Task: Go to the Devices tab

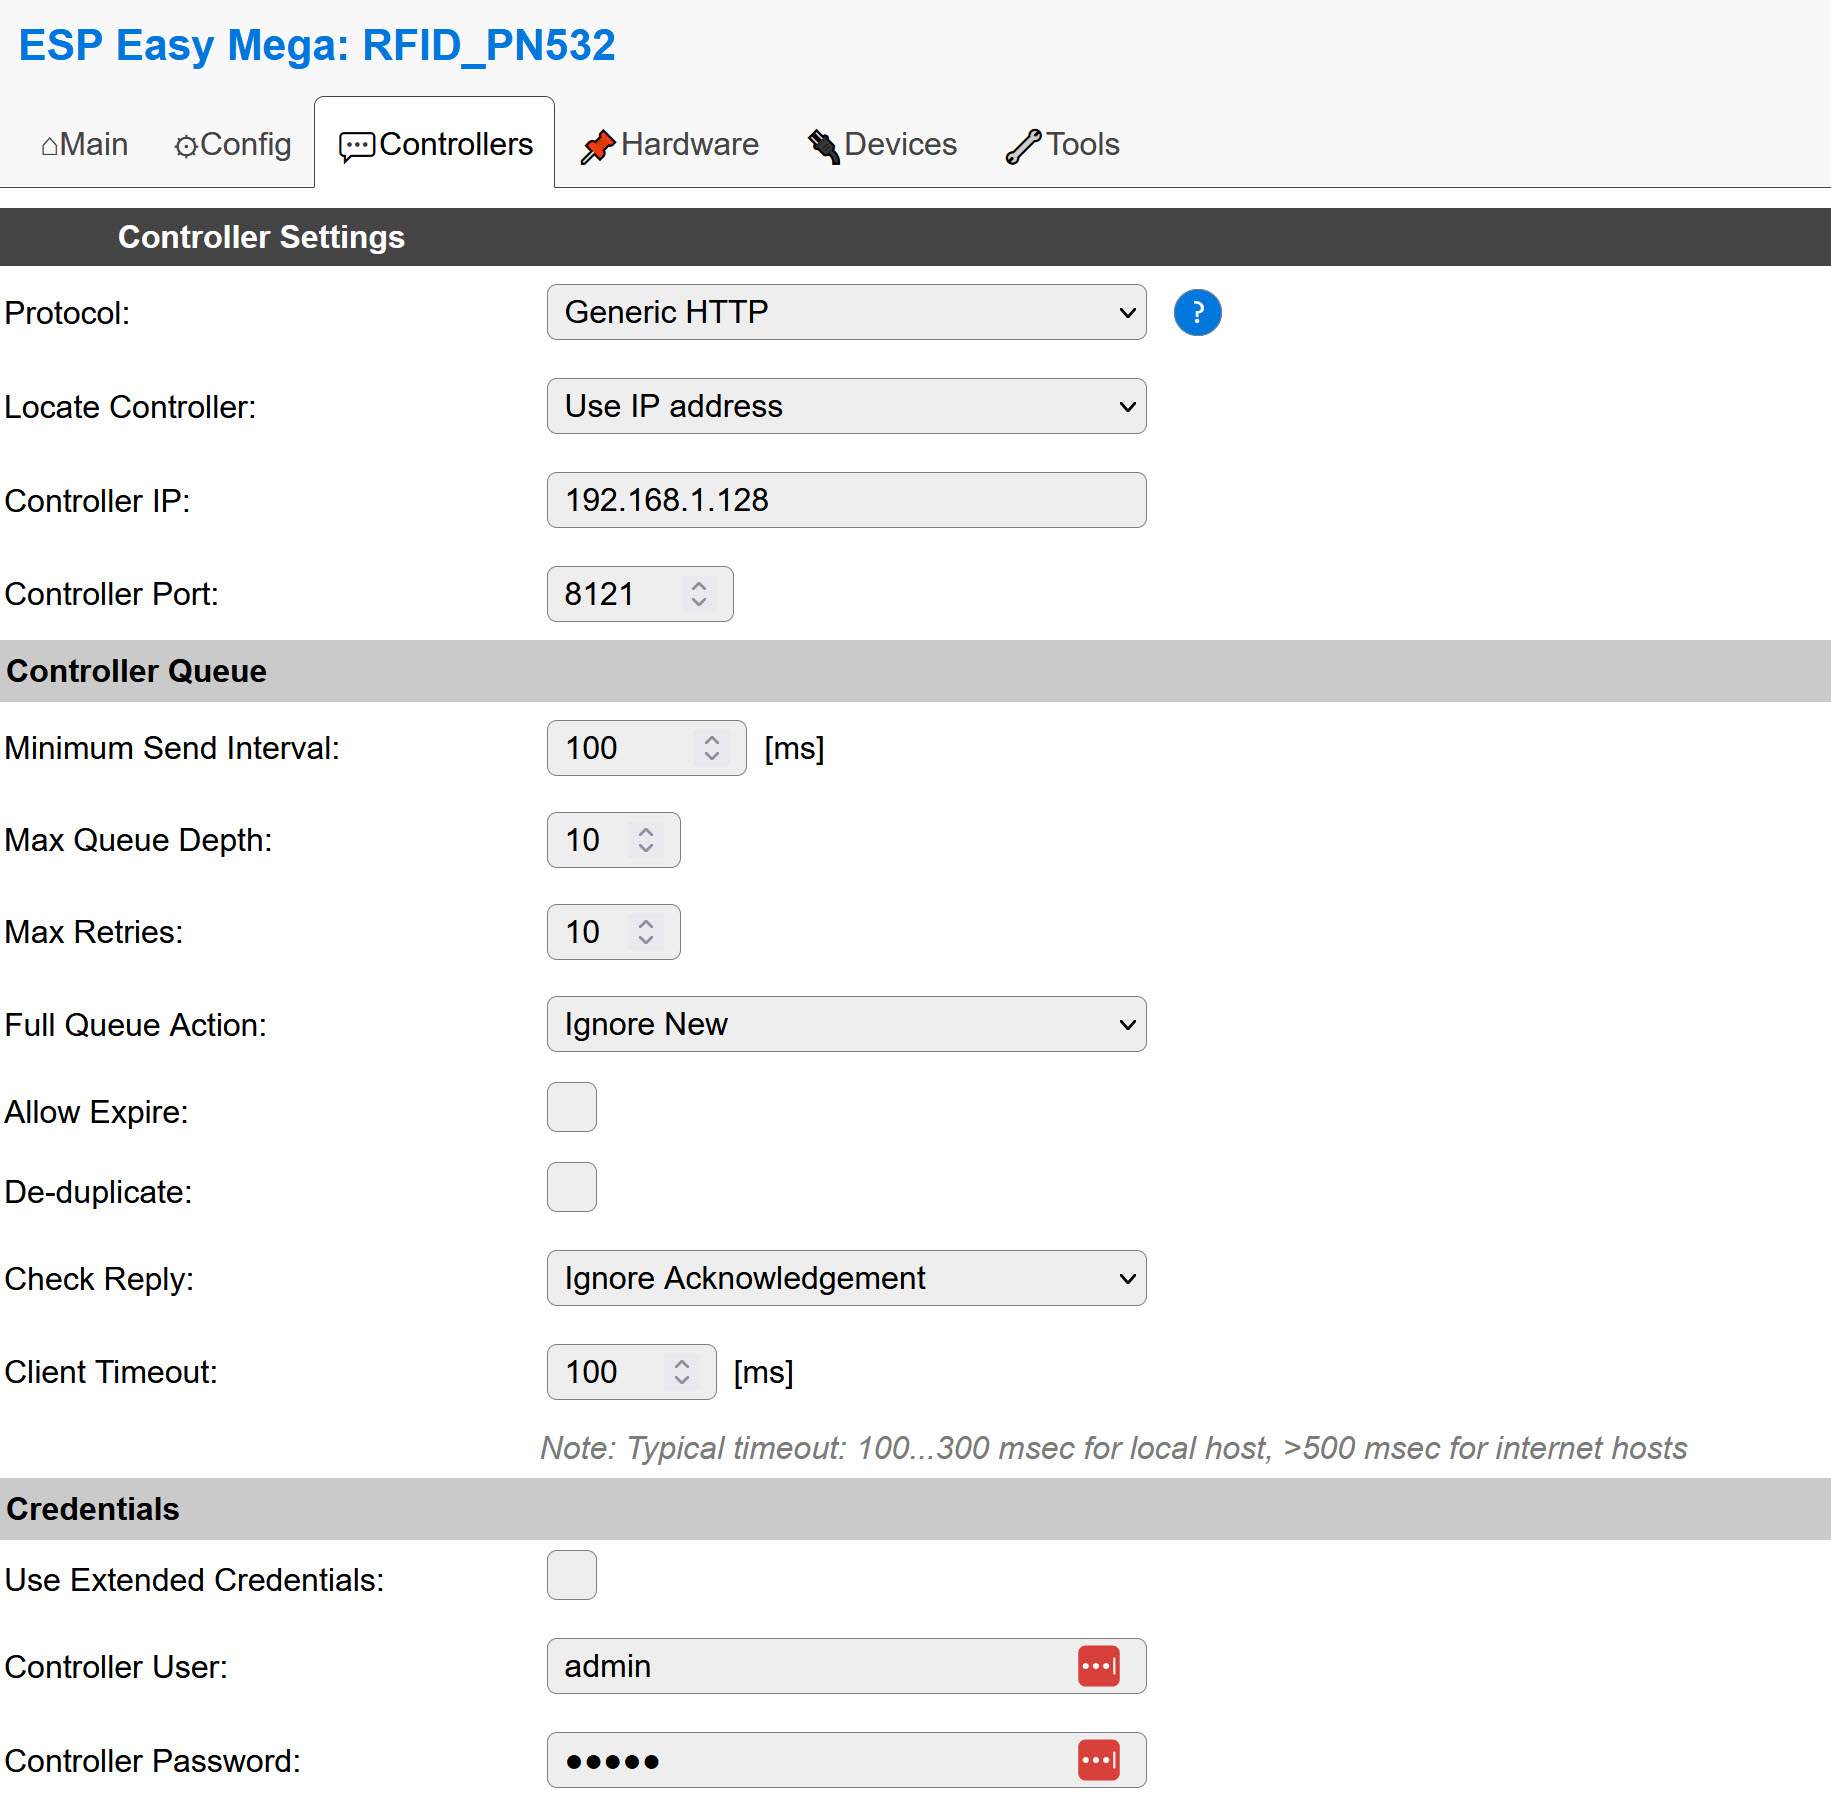Action: tap(882, 144)
